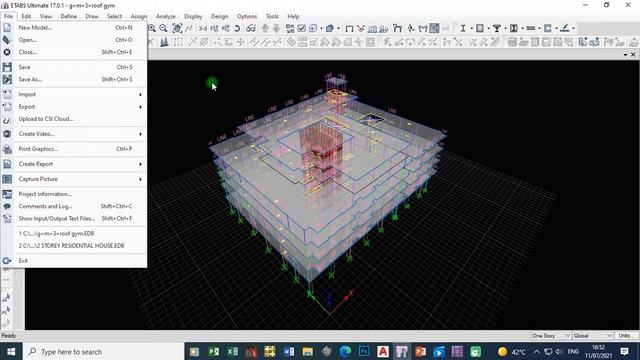
Task: Click Save As... in the File menu
Action: (x=74, y=79)
